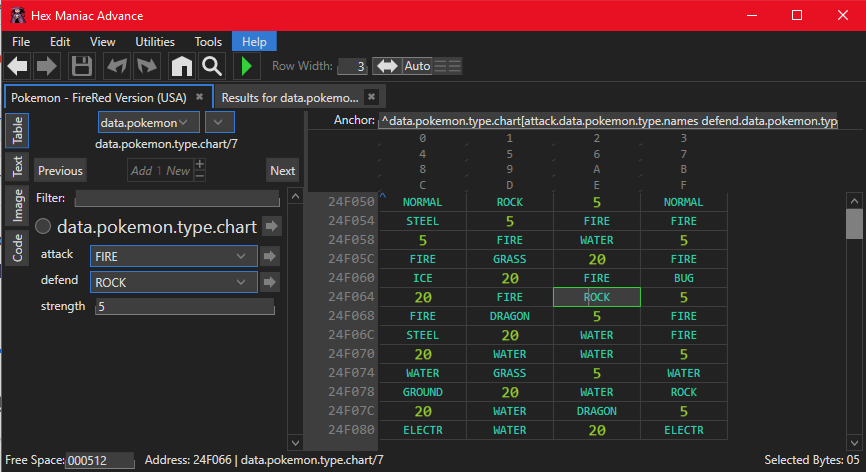The width and height of the screenshot is (866, 472).
Task: Switch to the Results for data.pokemo... tab
Action: [x=289, y=97]
